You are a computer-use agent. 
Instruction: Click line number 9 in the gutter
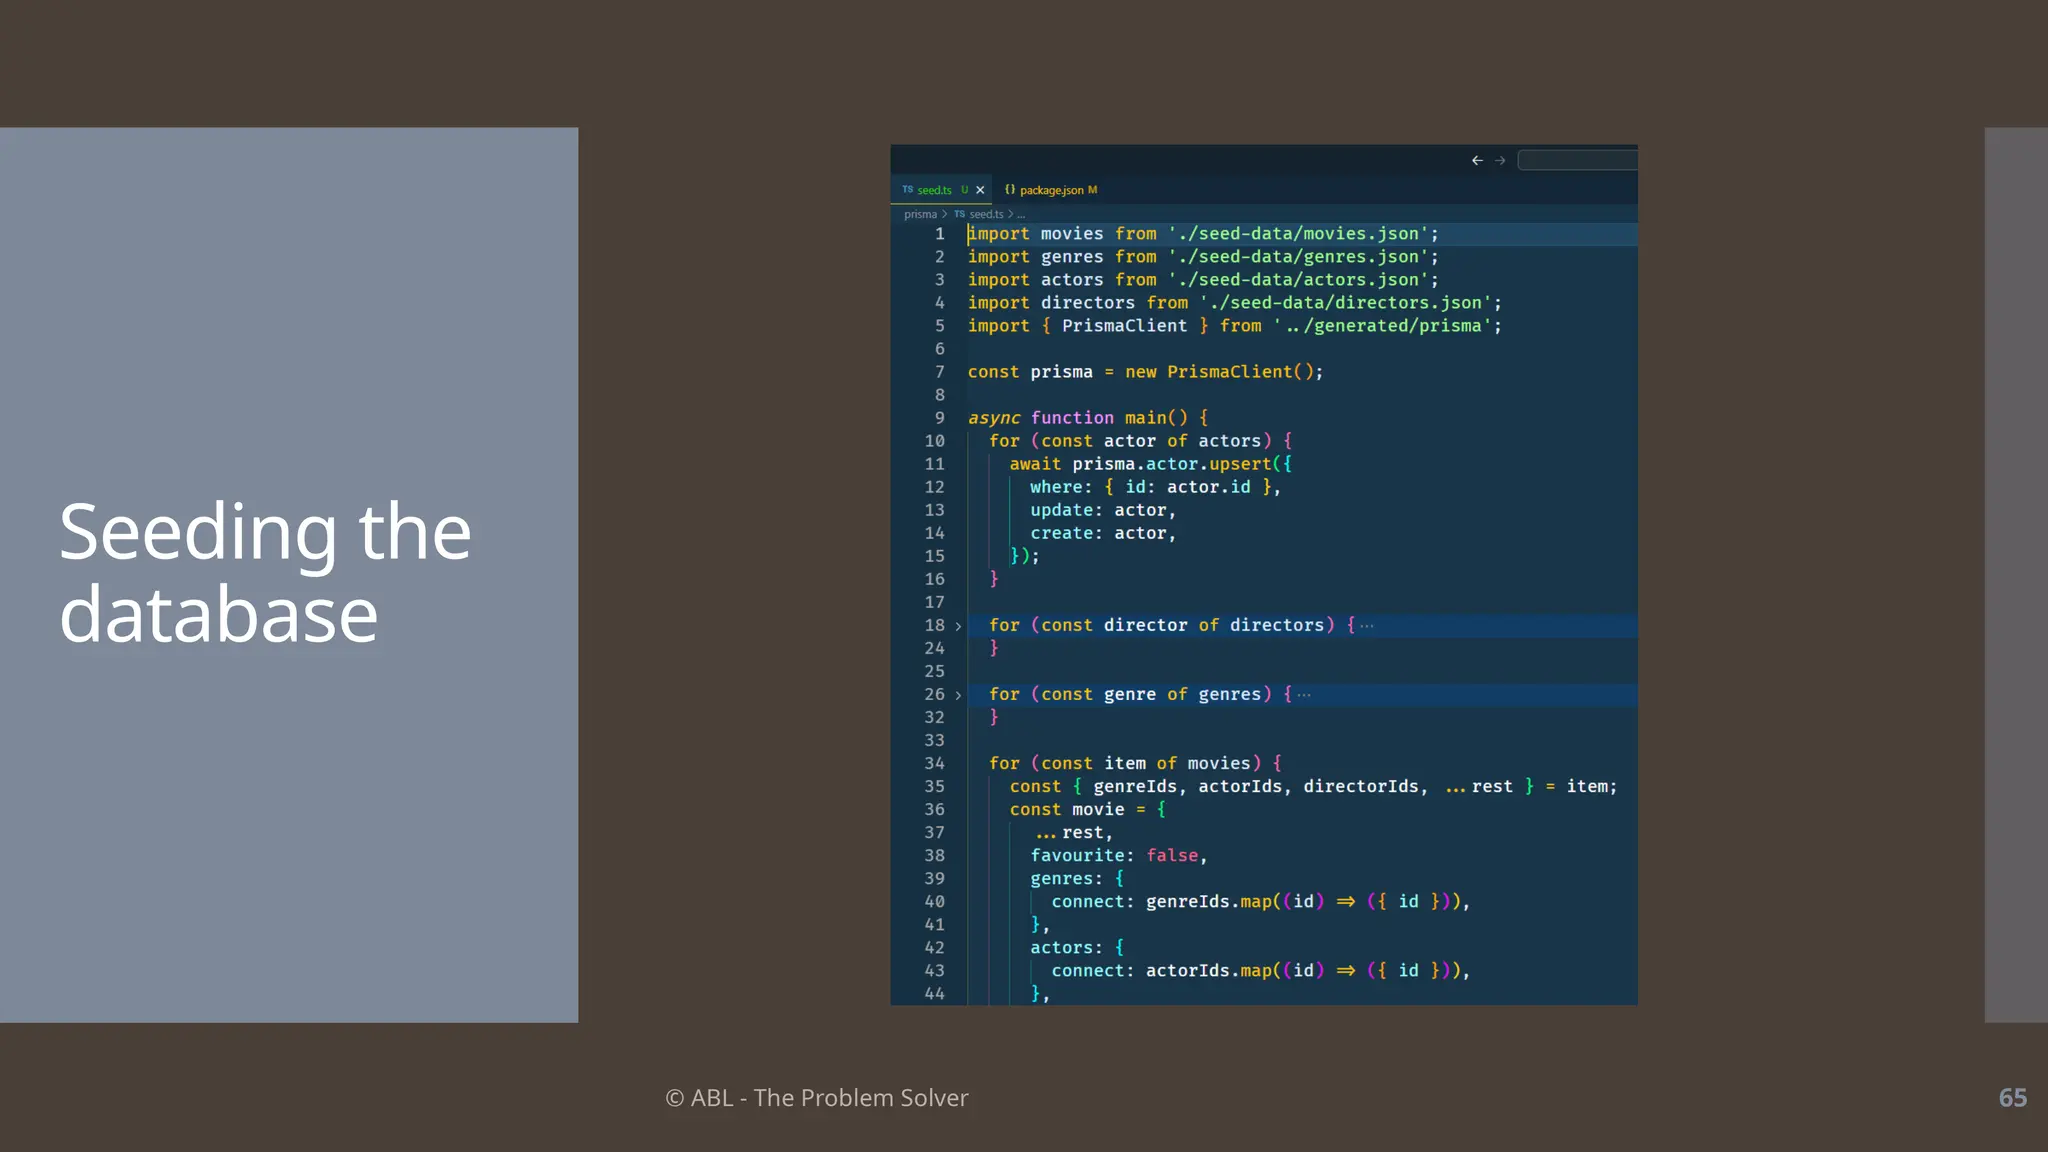pos(939,418)
